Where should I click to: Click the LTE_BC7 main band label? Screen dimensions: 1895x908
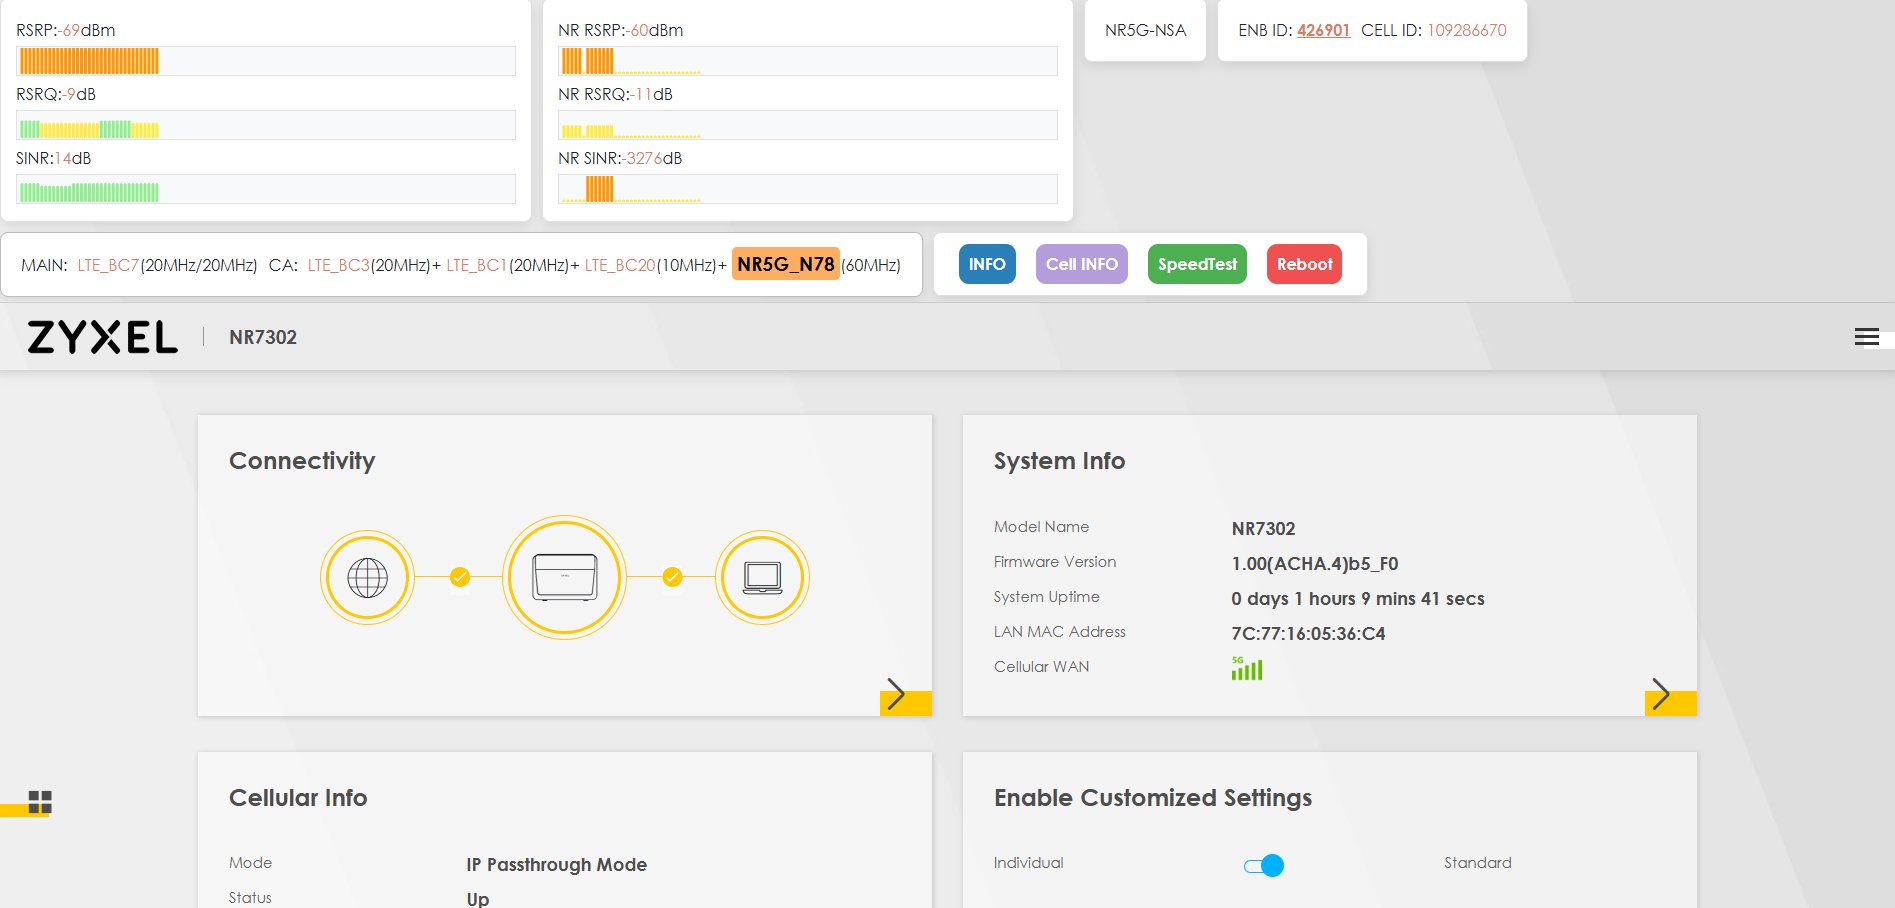coord(108,265)
